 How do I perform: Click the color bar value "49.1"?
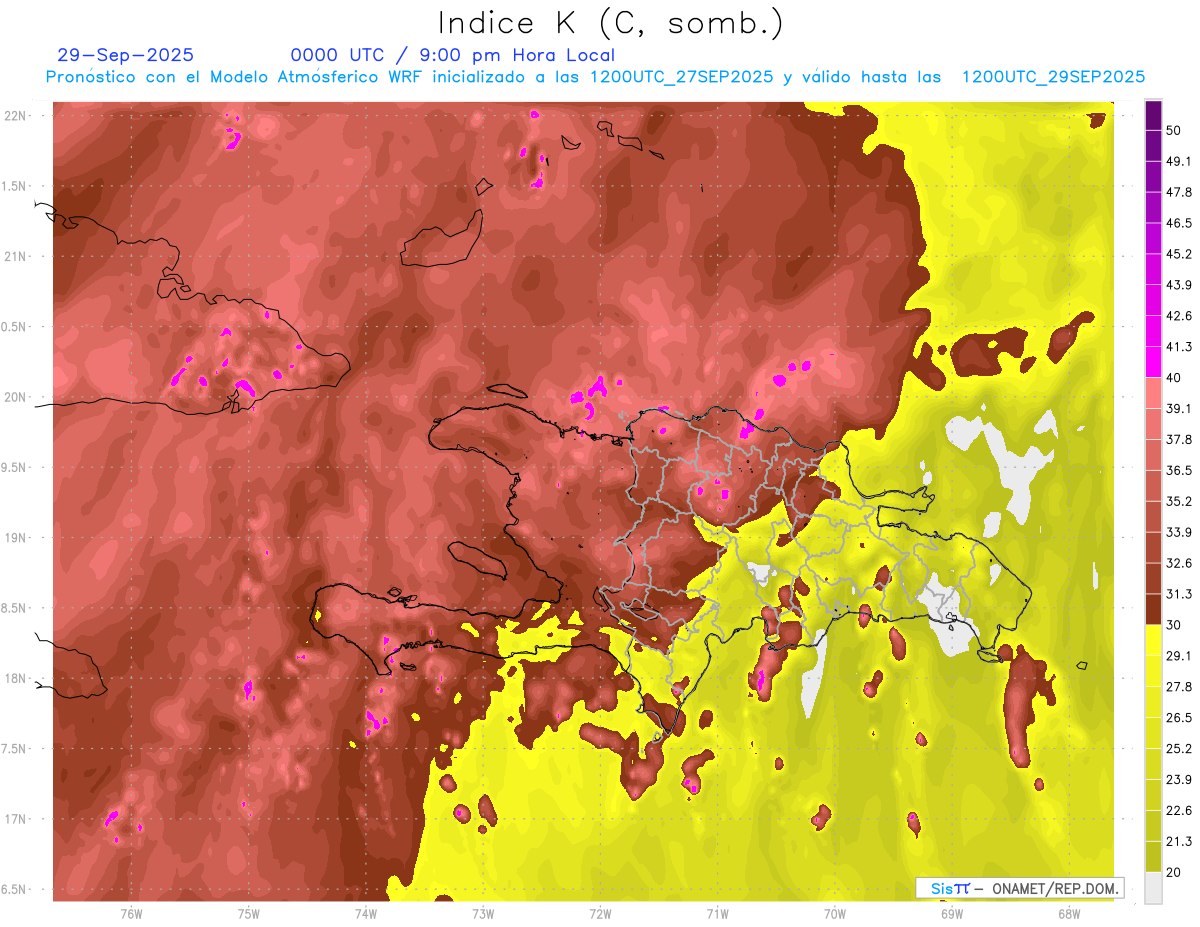coord(1178,161)
